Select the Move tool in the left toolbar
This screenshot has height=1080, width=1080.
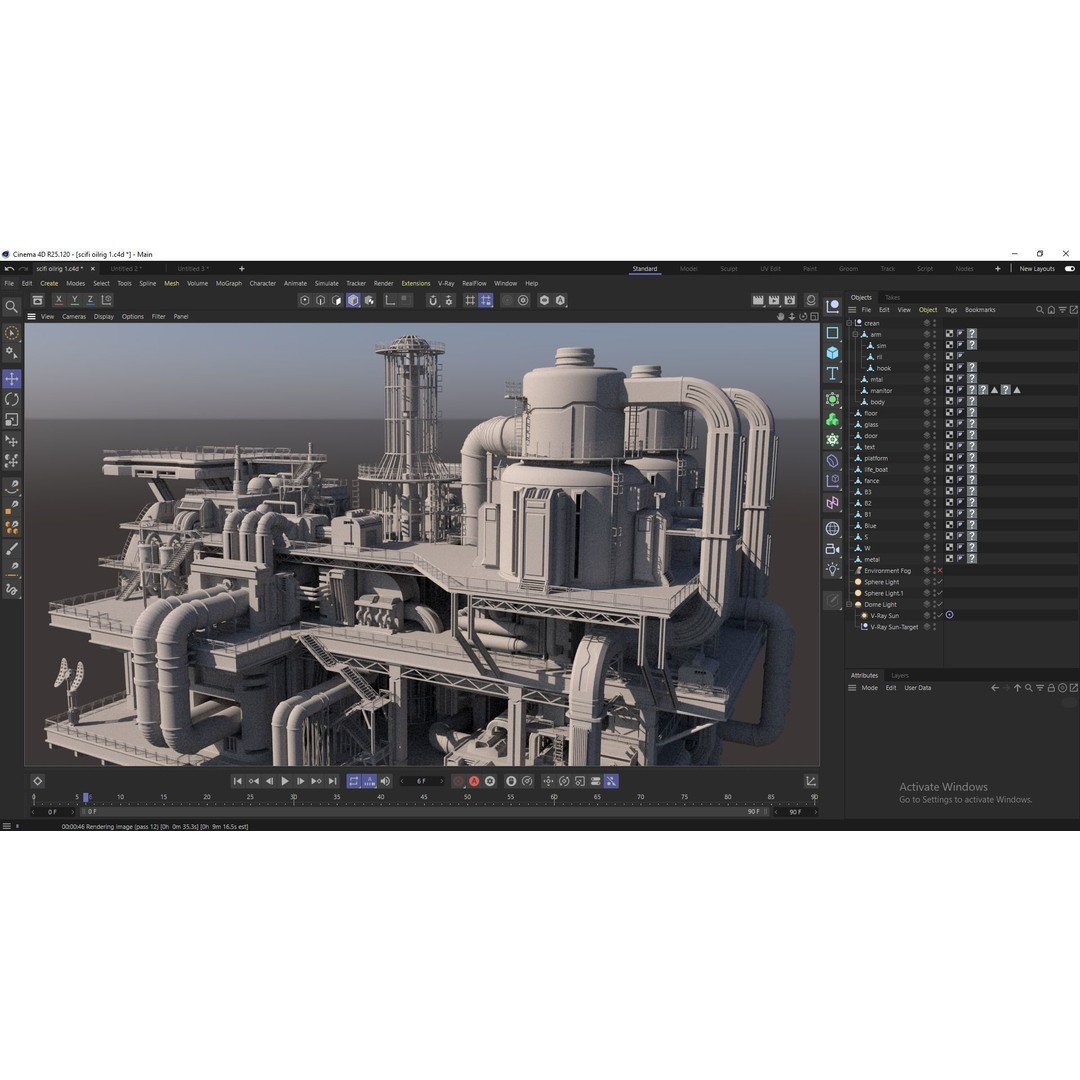[x=12, y=378]
